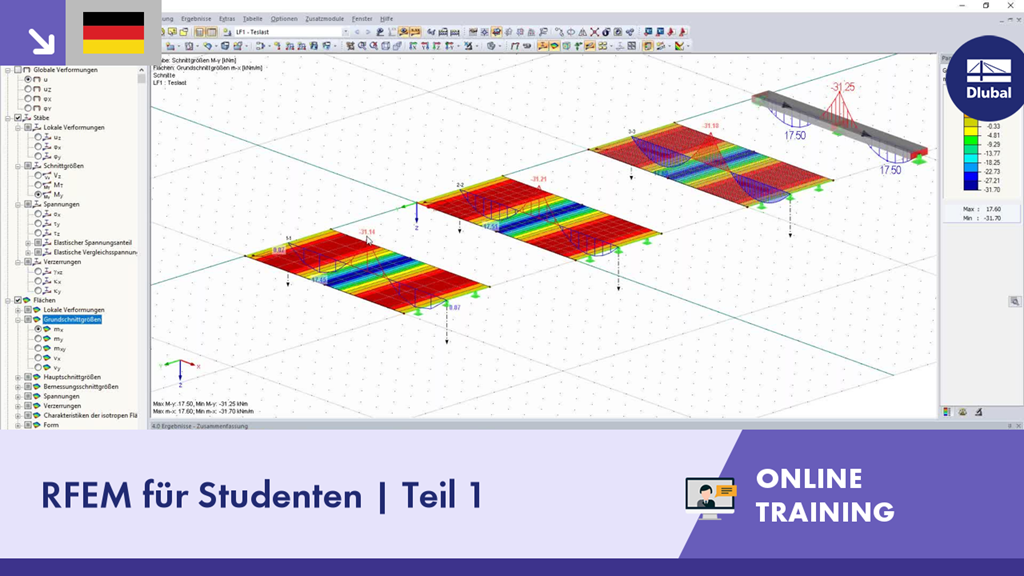Open the Extras menu
Screen dimensions: 1024x576
pyautogui.click(x=227, y=19)
